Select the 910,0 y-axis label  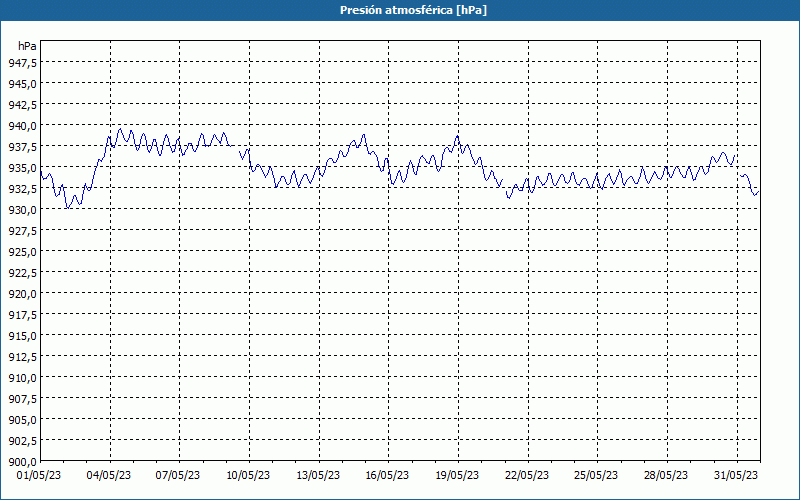(x=22, y=378)
